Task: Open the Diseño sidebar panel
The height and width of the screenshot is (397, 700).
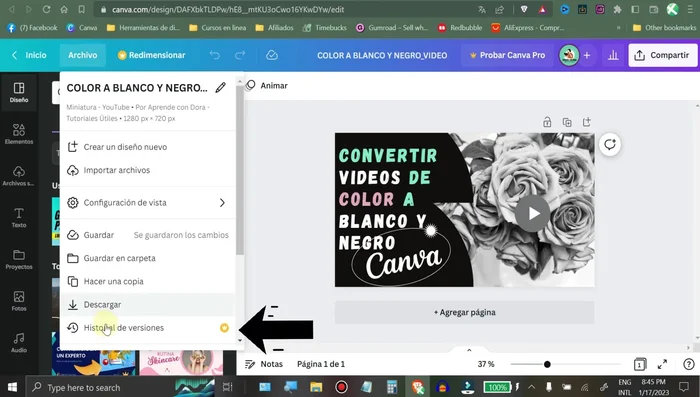Action: click(x=19, y=92)
